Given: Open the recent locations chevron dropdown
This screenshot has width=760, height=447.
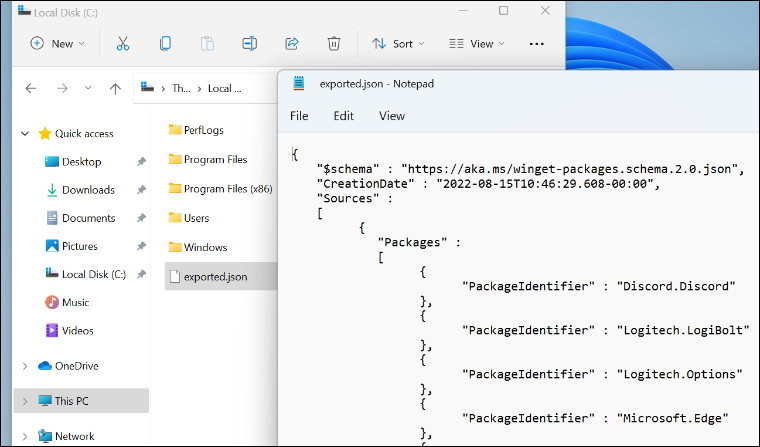Looking at the screenshot, I should 88,88.
